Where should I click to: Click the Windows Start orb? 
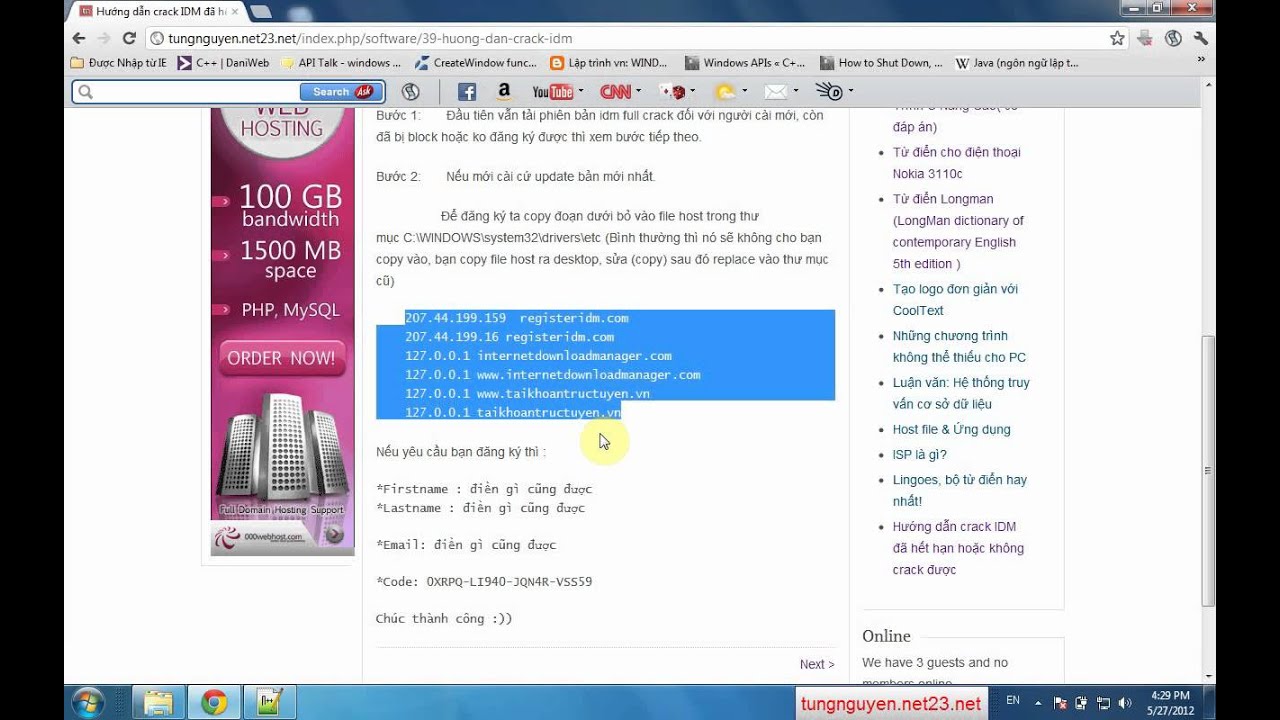tap(87, 702)
